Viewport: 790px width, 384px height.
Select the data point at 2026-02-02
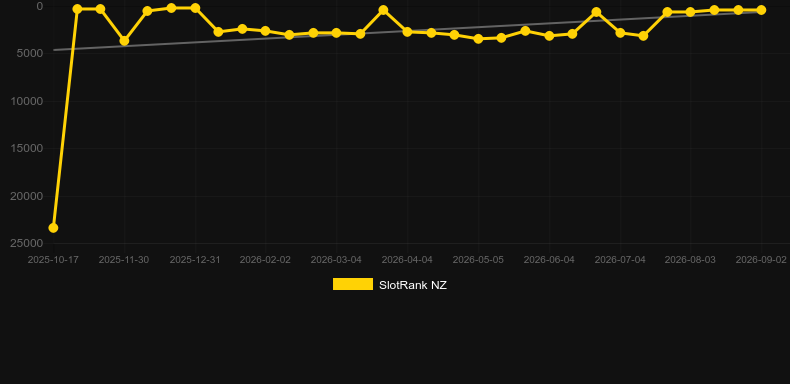tap(266, 31)
